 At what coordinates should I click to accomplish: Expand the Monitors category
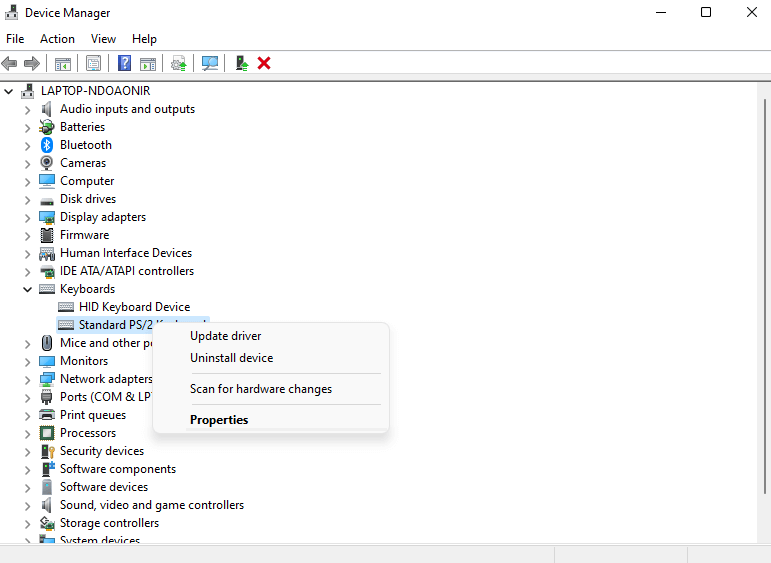[x=28, y=361]
